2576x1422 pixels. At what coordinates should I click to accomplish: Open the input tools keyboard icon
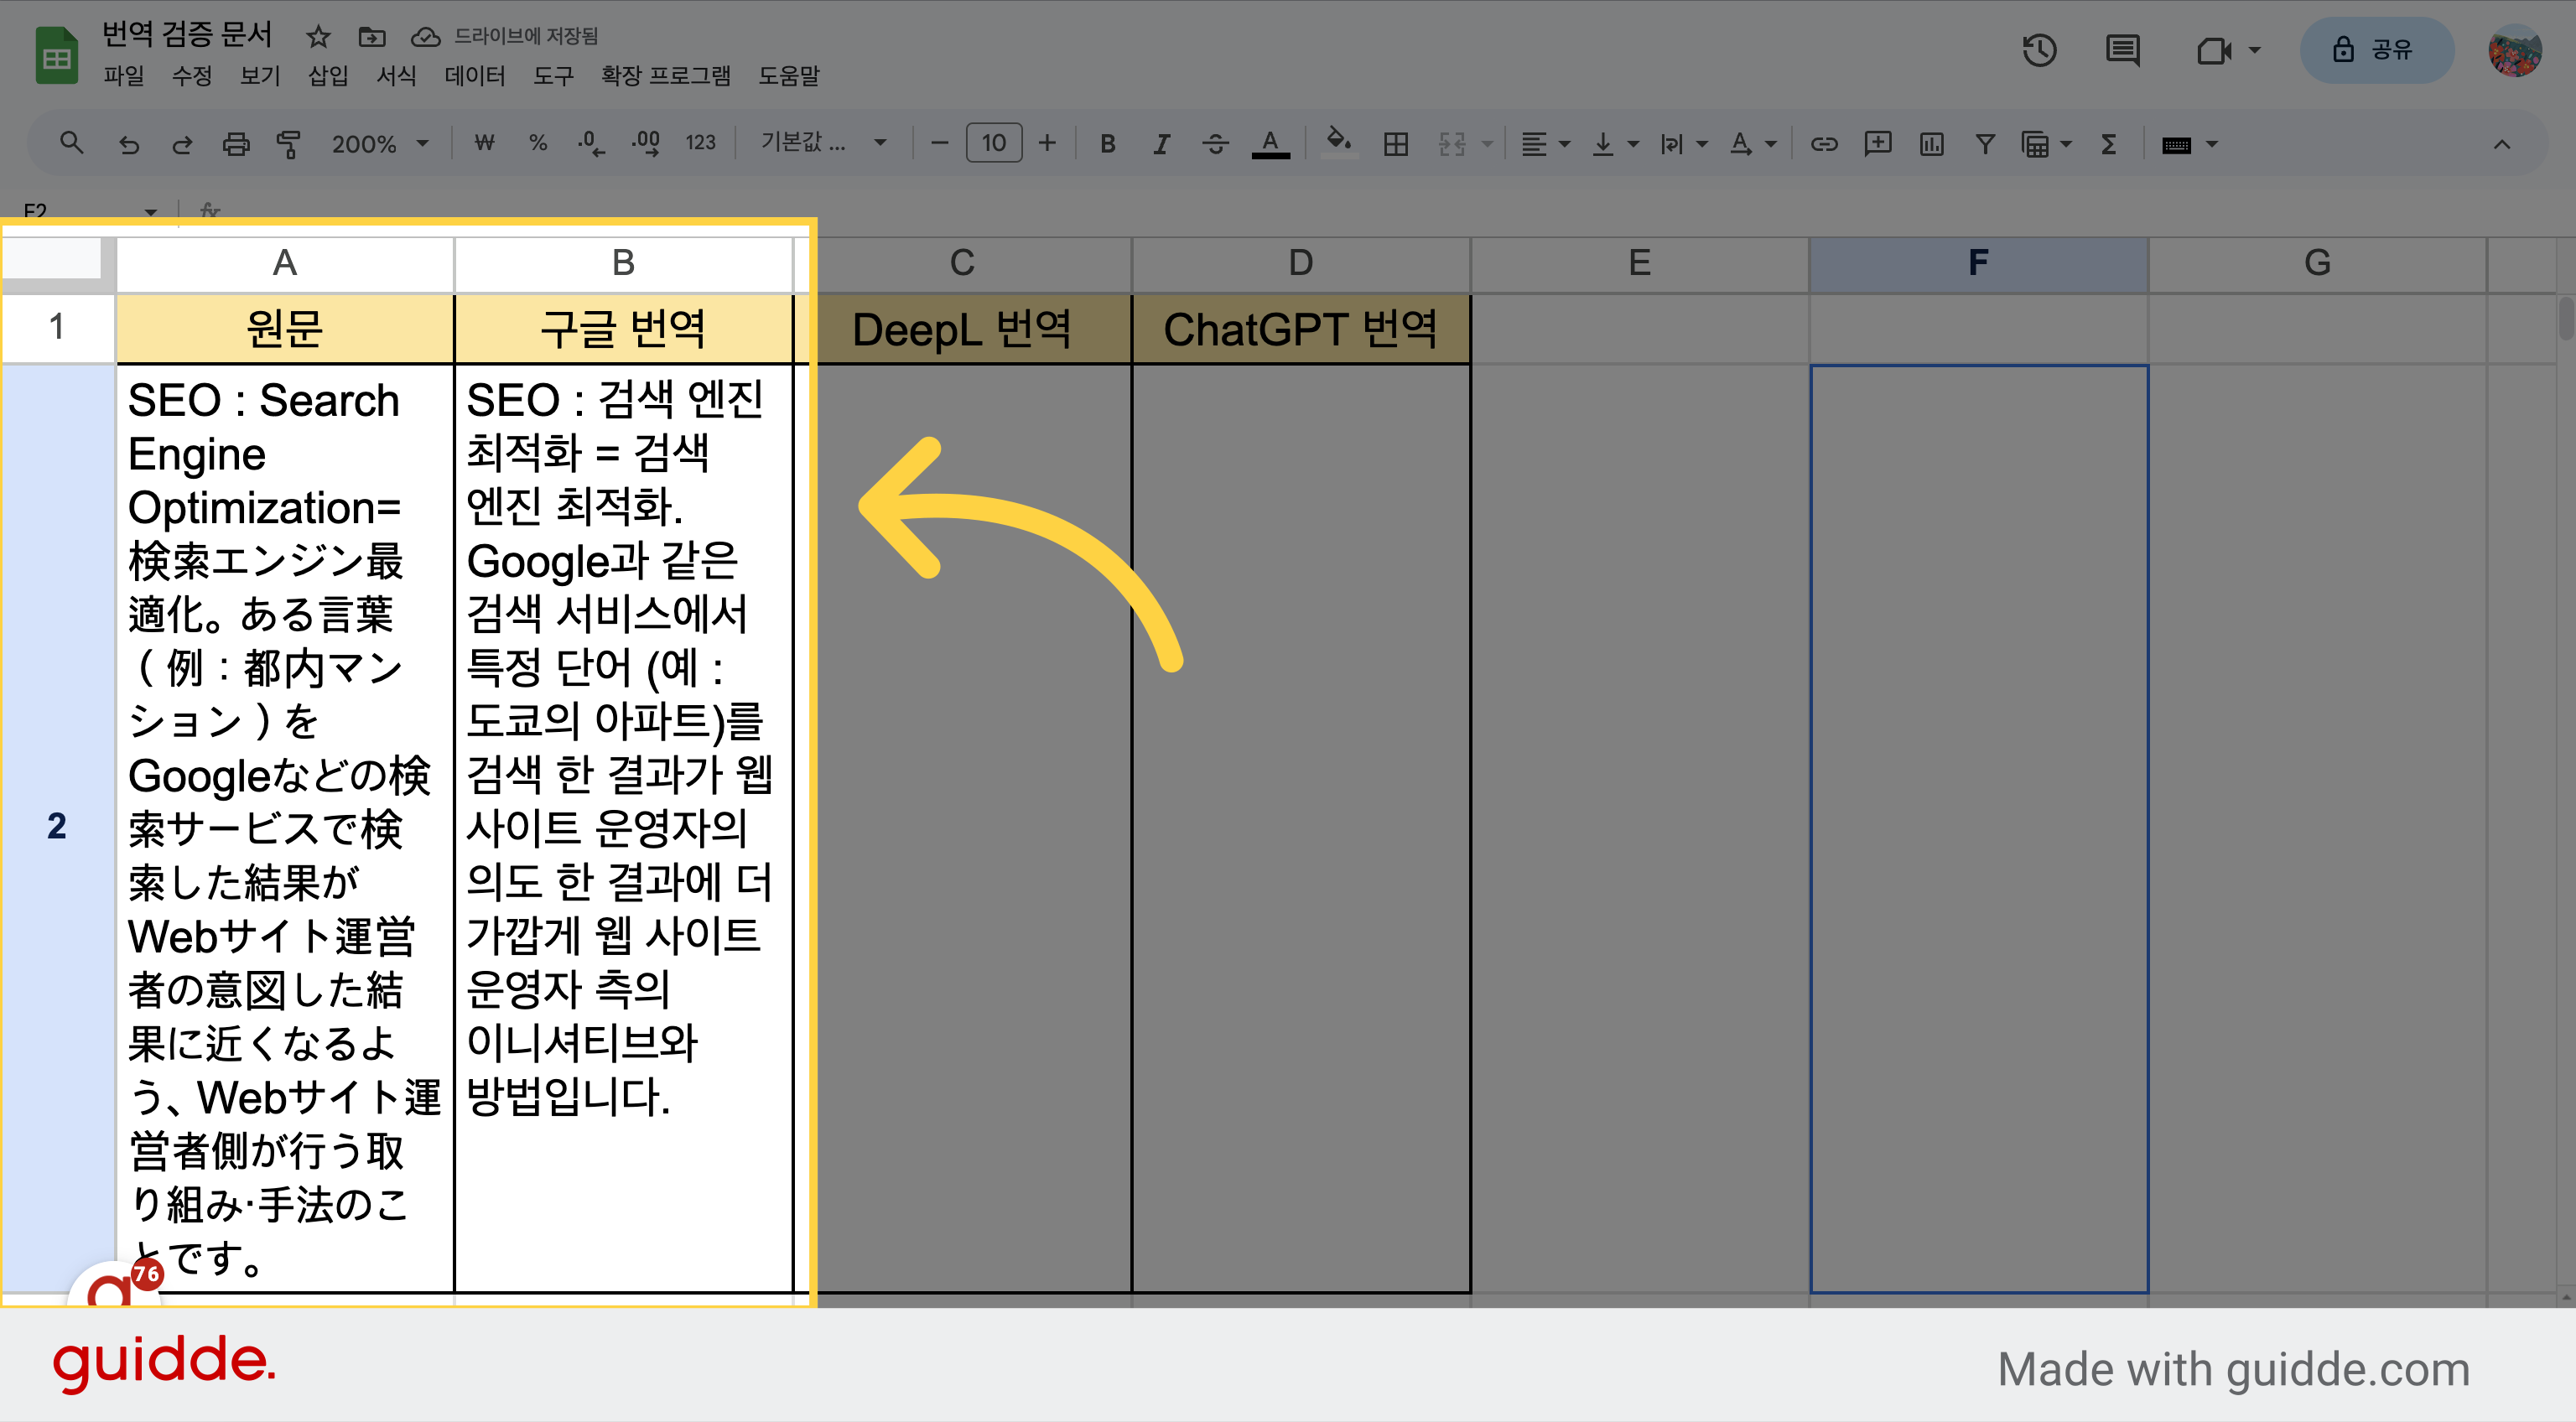[x=2177, y=145]
